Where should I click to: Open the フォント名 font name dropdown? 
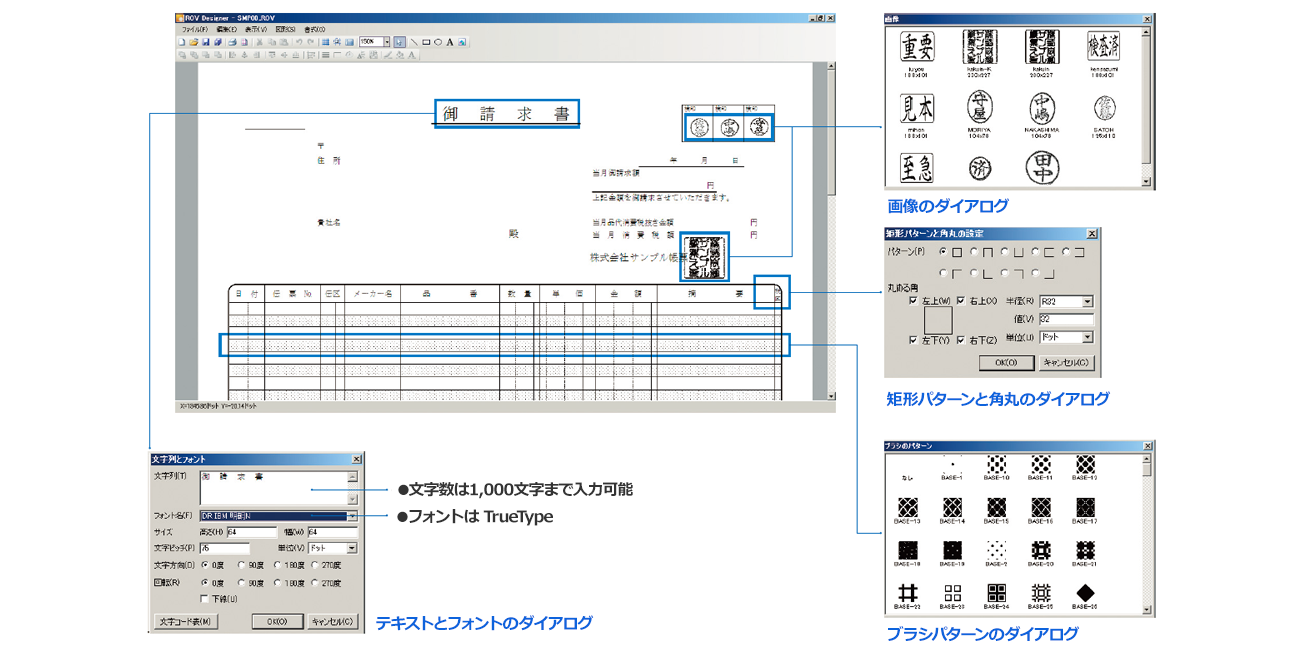pos(352,516)
